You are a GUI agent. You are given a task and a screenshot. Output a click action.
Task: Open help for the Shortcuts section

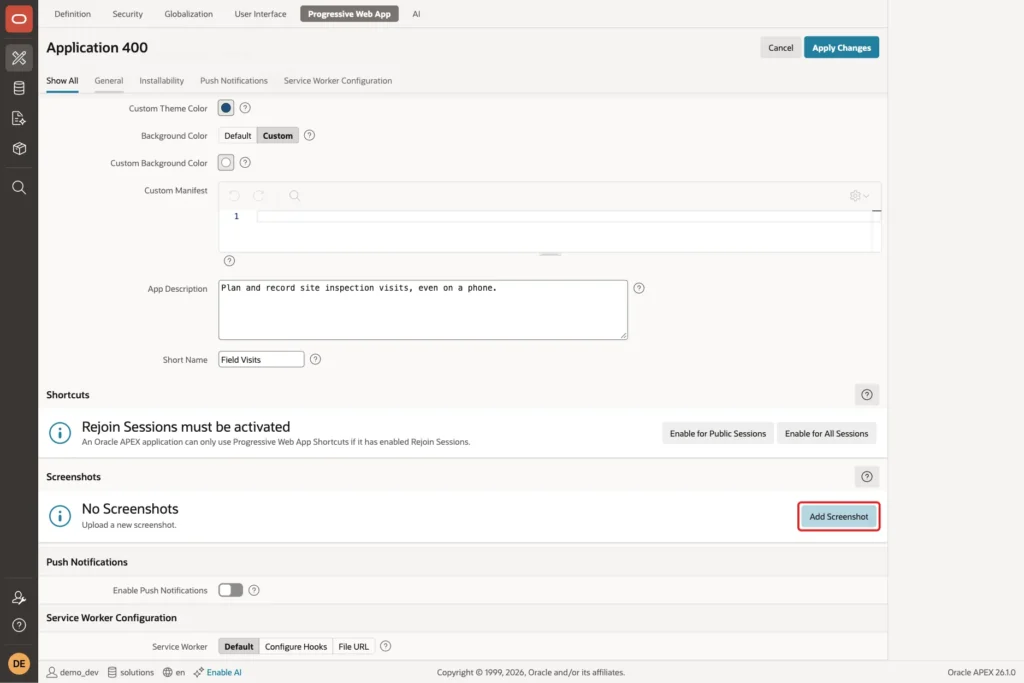click(x=867, y=394)
